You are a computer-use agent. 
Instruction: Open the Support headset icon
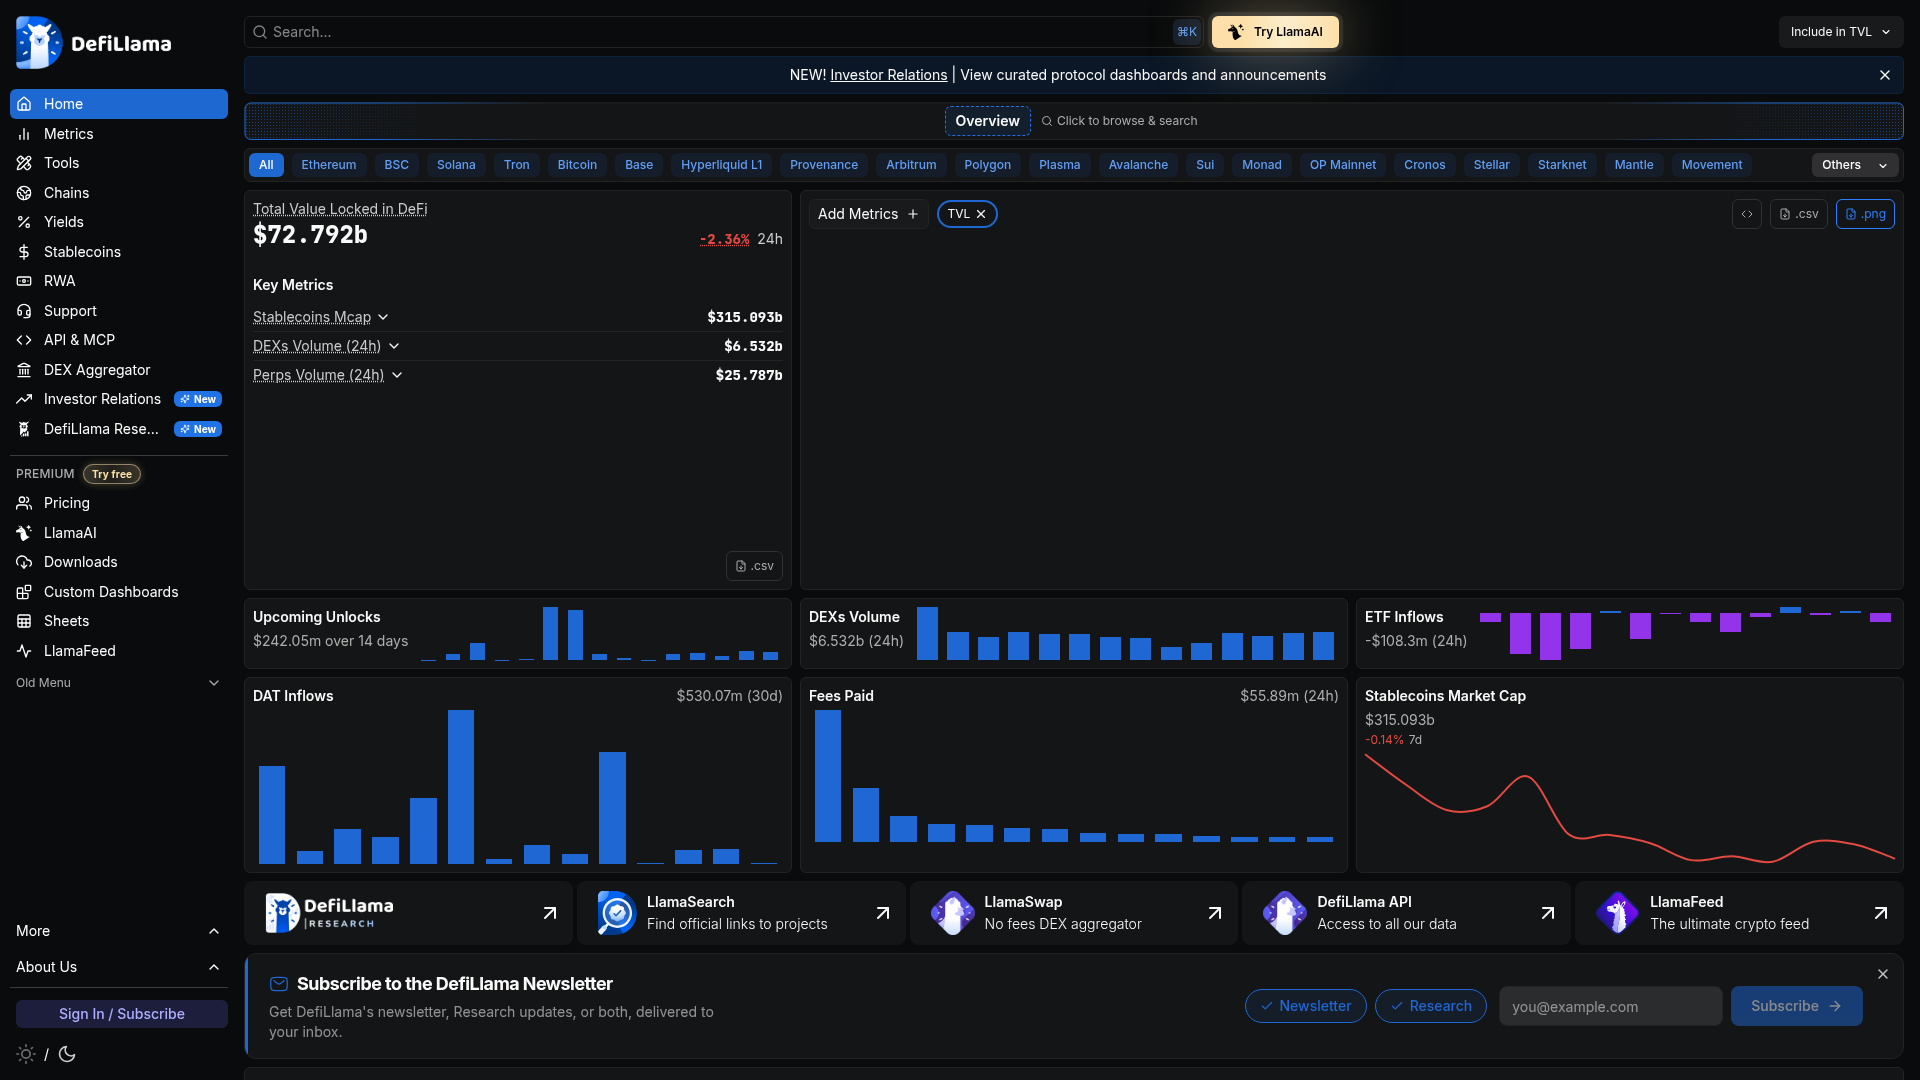(24, 311)
